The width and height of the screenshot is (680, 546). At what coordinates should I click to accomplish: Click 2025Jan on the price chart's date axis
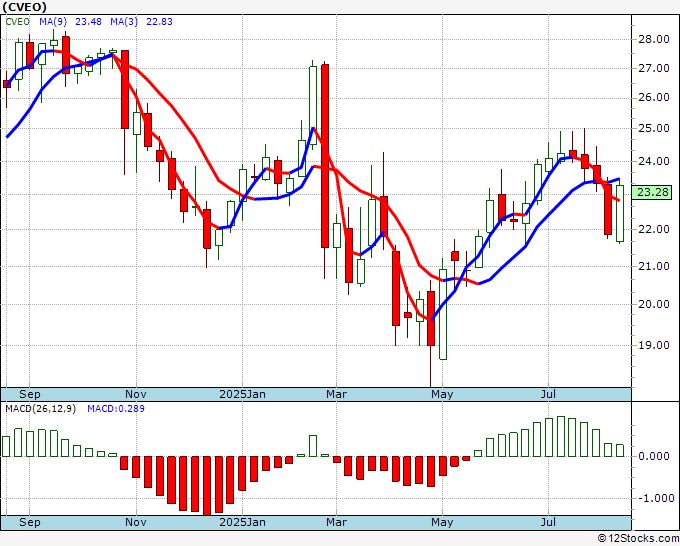pos(242,394)
